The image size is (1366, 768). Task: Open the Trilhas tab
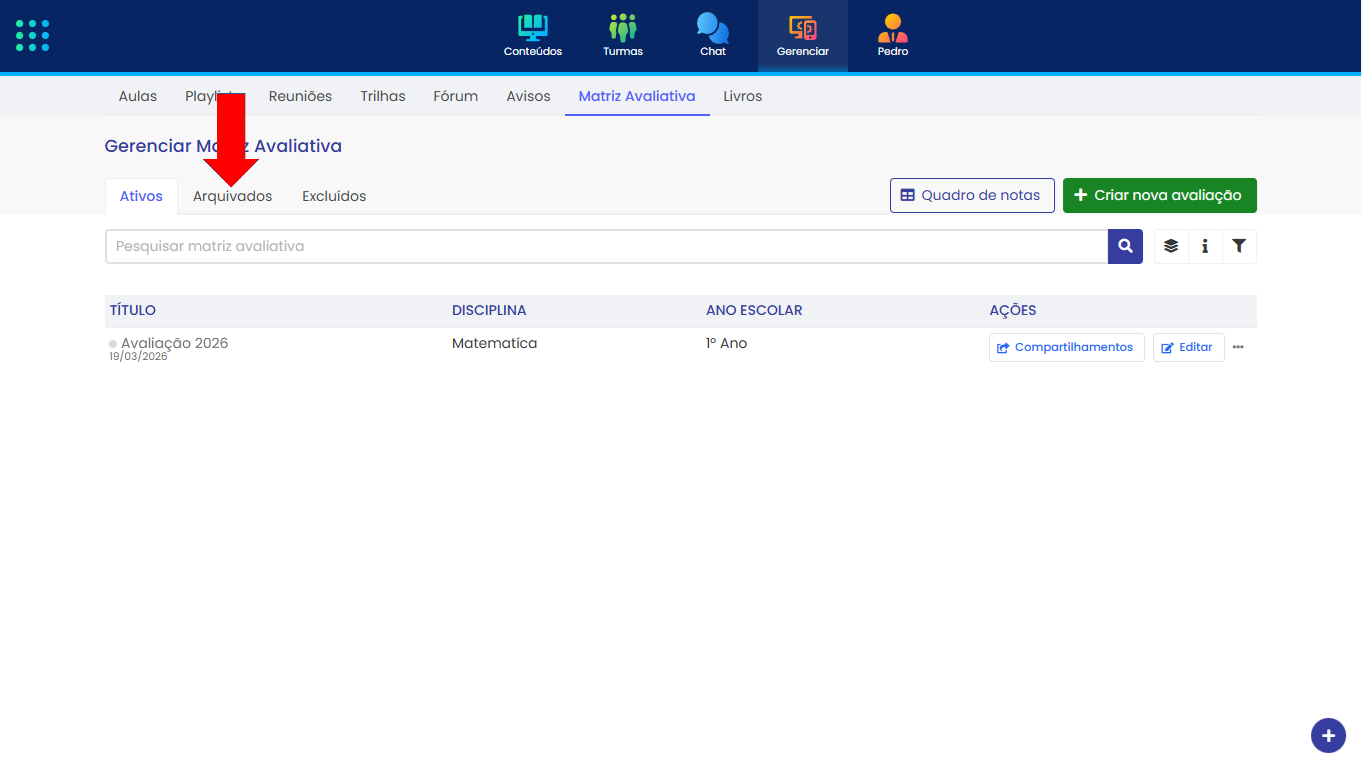coord(383,96)
